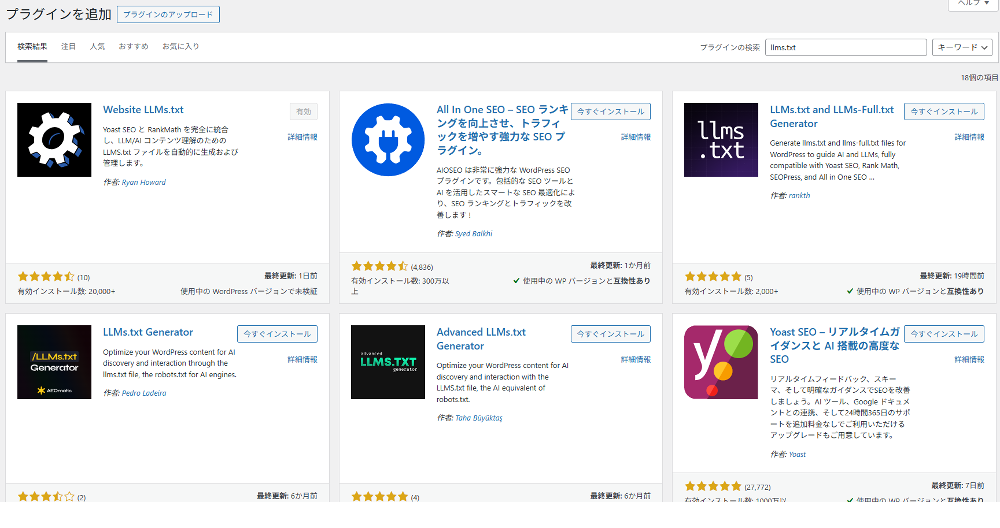Install the Yoast SEO plugin
Viewport: 1000px width, 528px height.
[x=944, y=334]
